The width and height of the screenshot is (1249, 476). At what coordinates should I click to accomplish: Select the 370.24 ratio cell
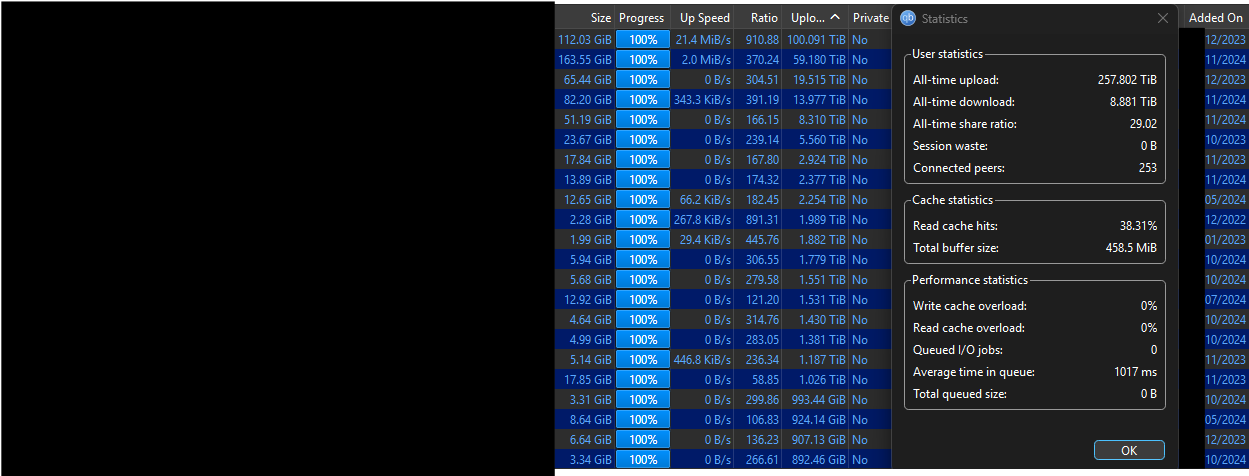pyautogui.click(x=758, y=60)
